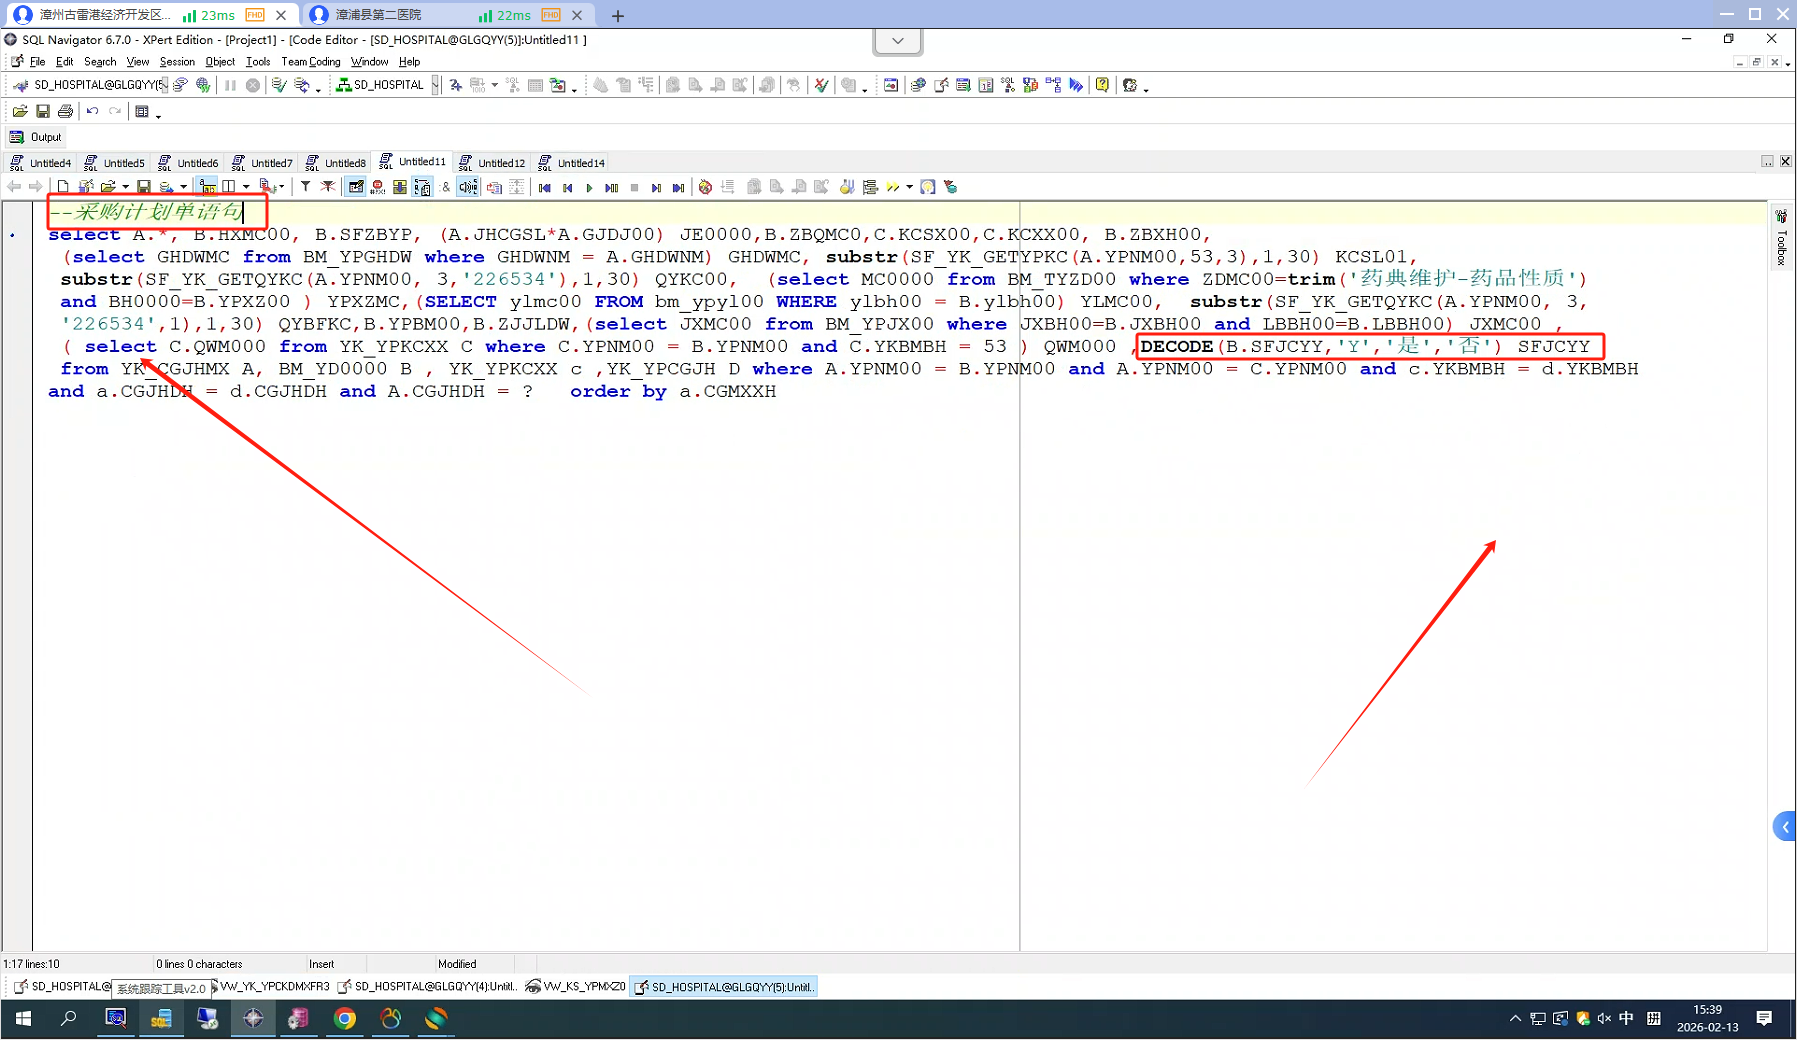Click the open folder icon in the file toolbar
1797x1040 pixels.
20,111
